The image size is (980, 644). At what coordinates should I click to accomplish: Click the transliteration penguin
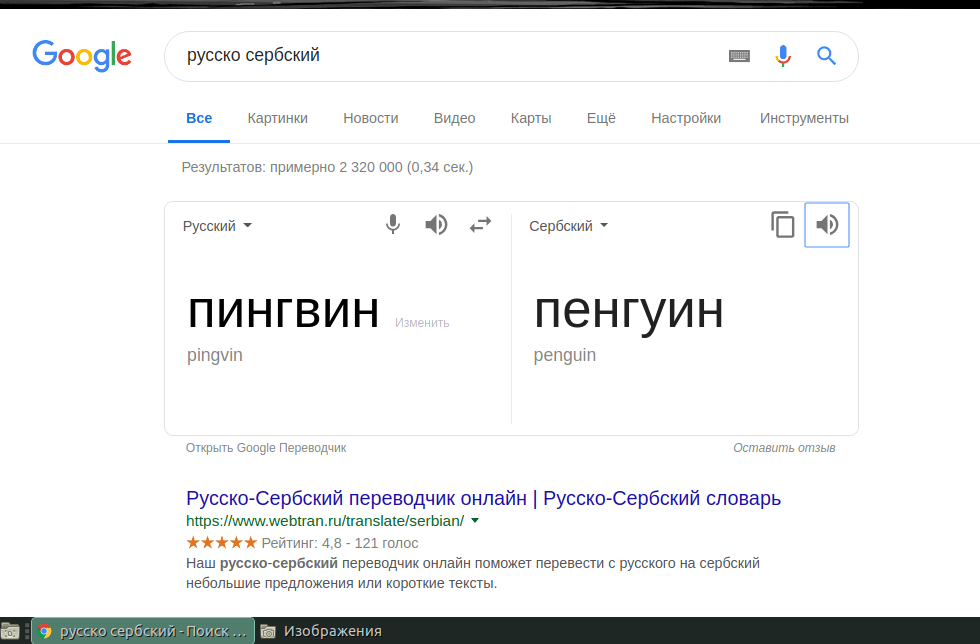564,355
